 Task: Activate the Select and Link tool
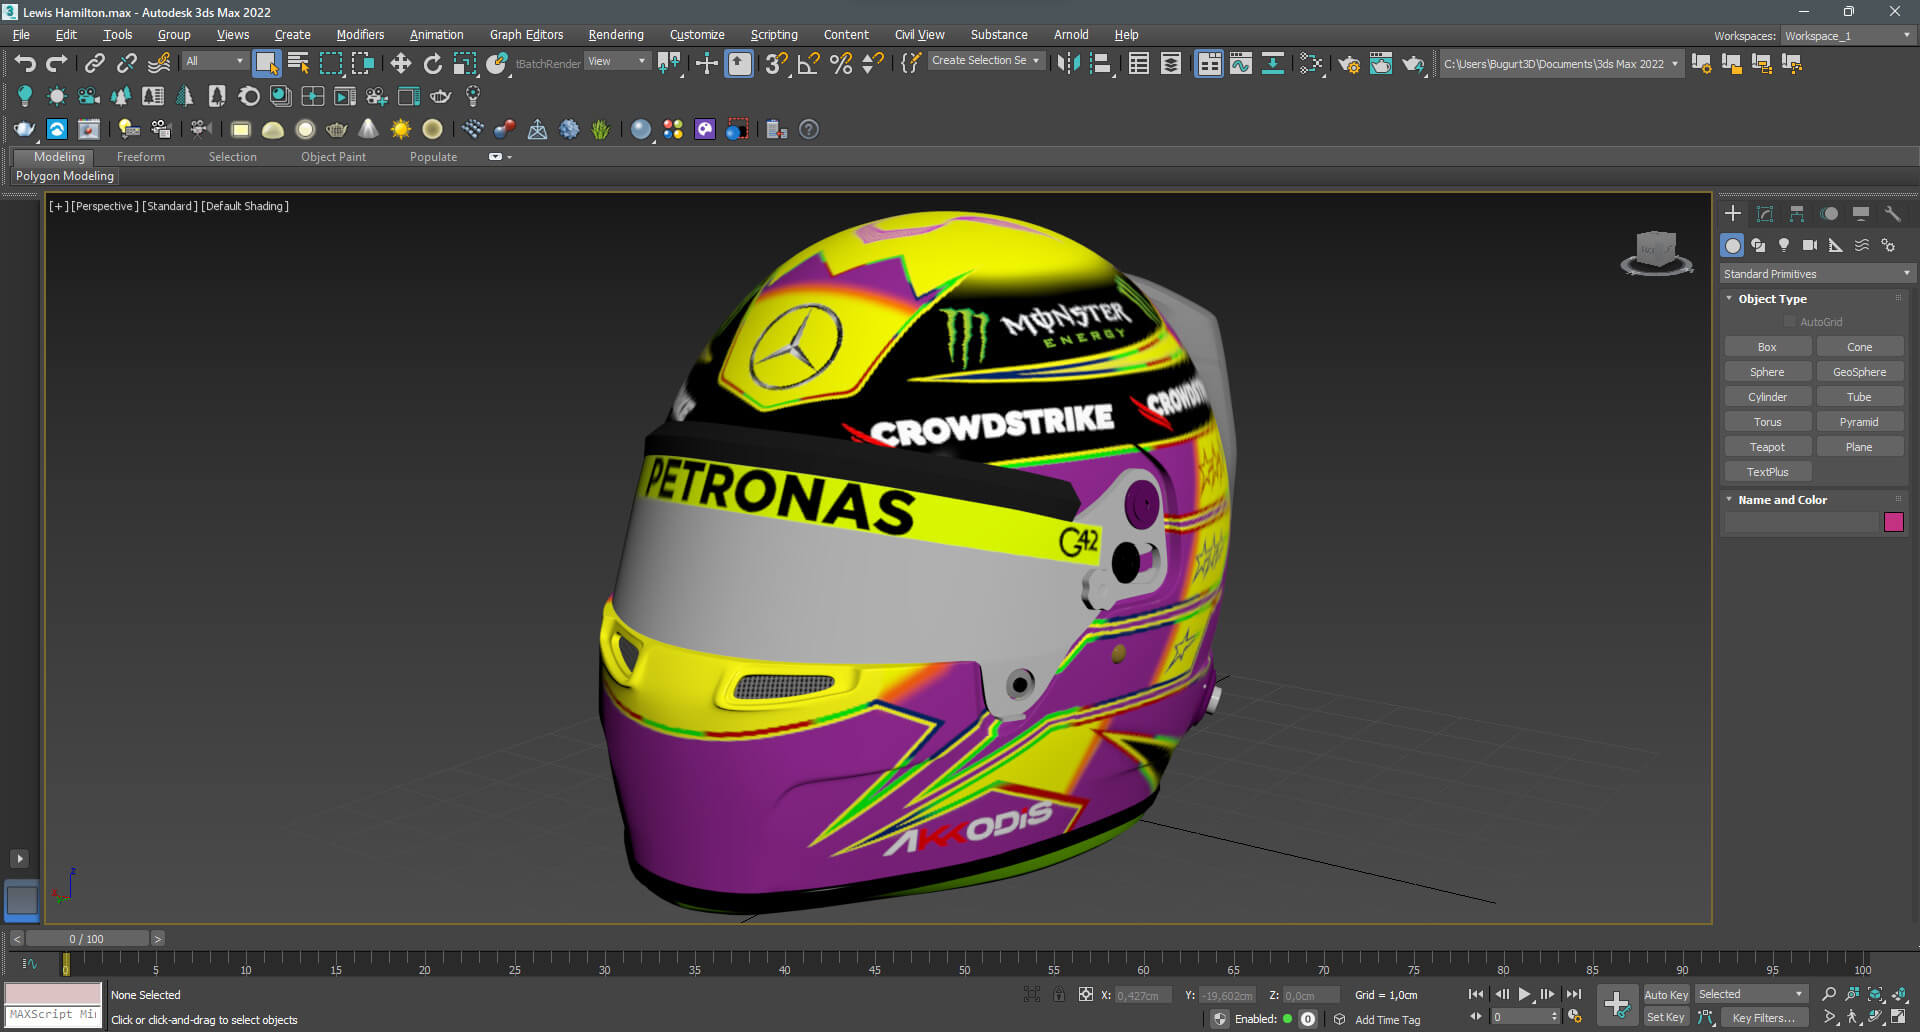coord(94,64)
